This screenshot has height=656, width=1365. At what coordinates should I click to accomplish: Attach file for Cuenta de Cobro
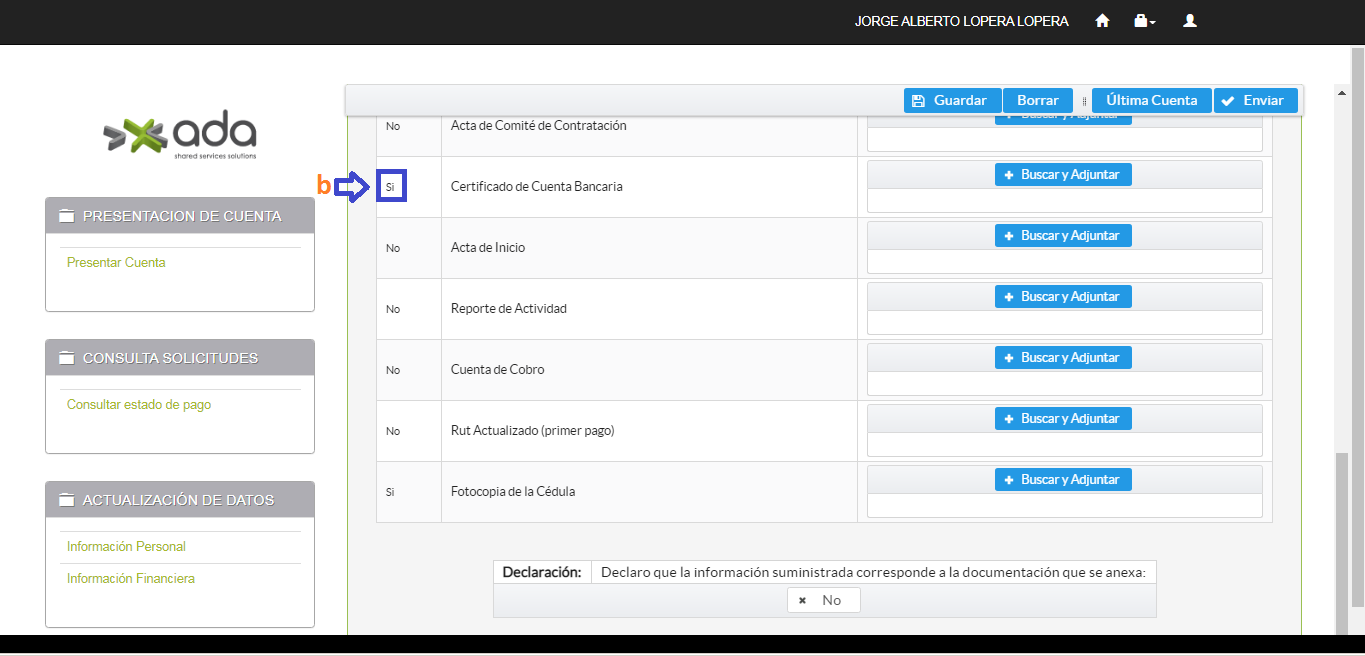(x=1062, y=357)
